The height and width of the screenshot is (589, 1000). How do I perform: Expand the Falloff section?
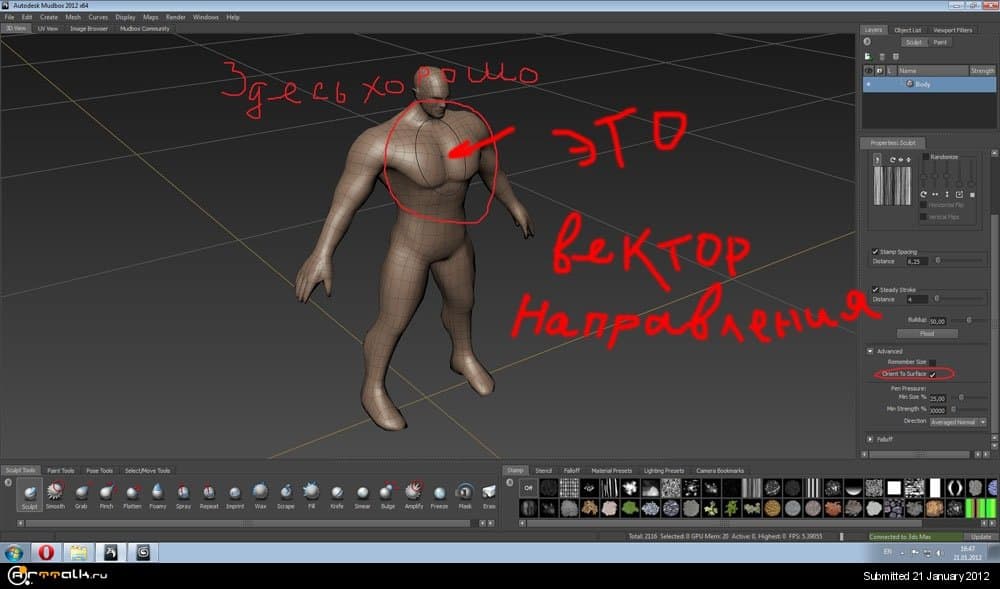pyautogui.click(x=870, y=437)
